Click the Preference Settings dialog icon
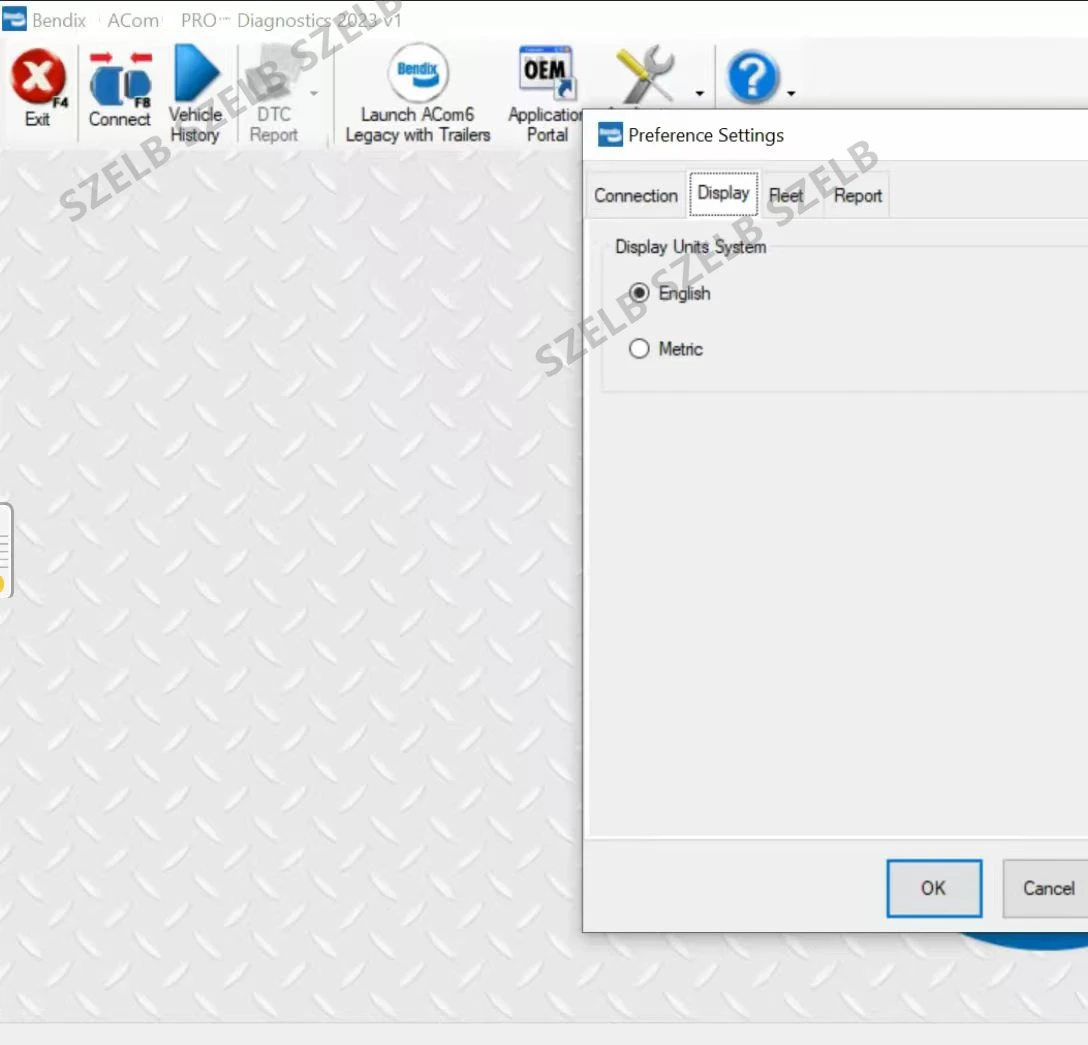 click(x=610, y=135)
